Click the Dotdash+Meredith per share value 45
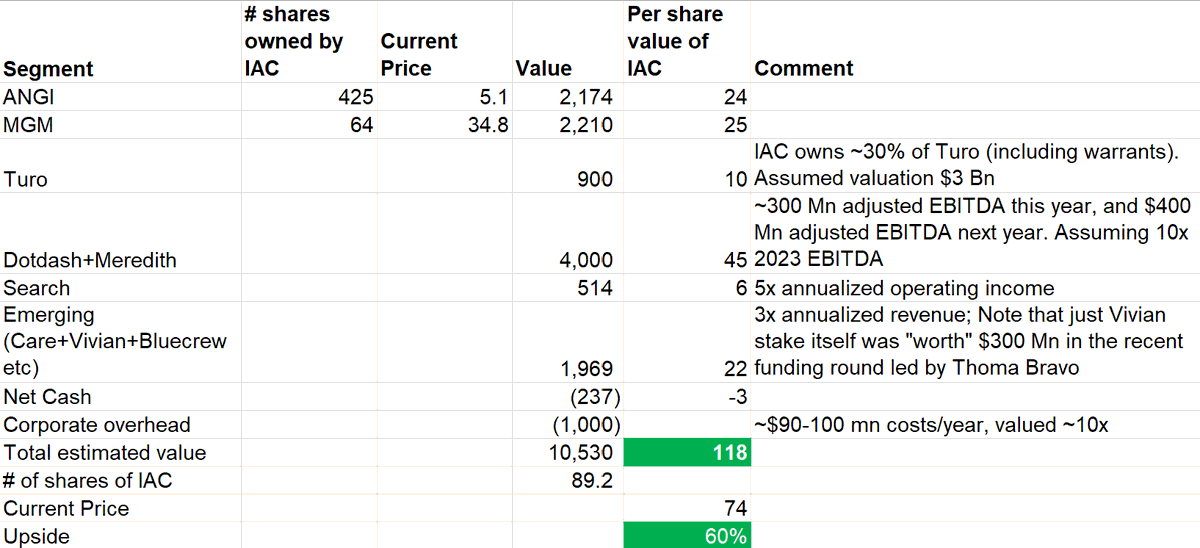1200x548 pixels. click(685, 233)
